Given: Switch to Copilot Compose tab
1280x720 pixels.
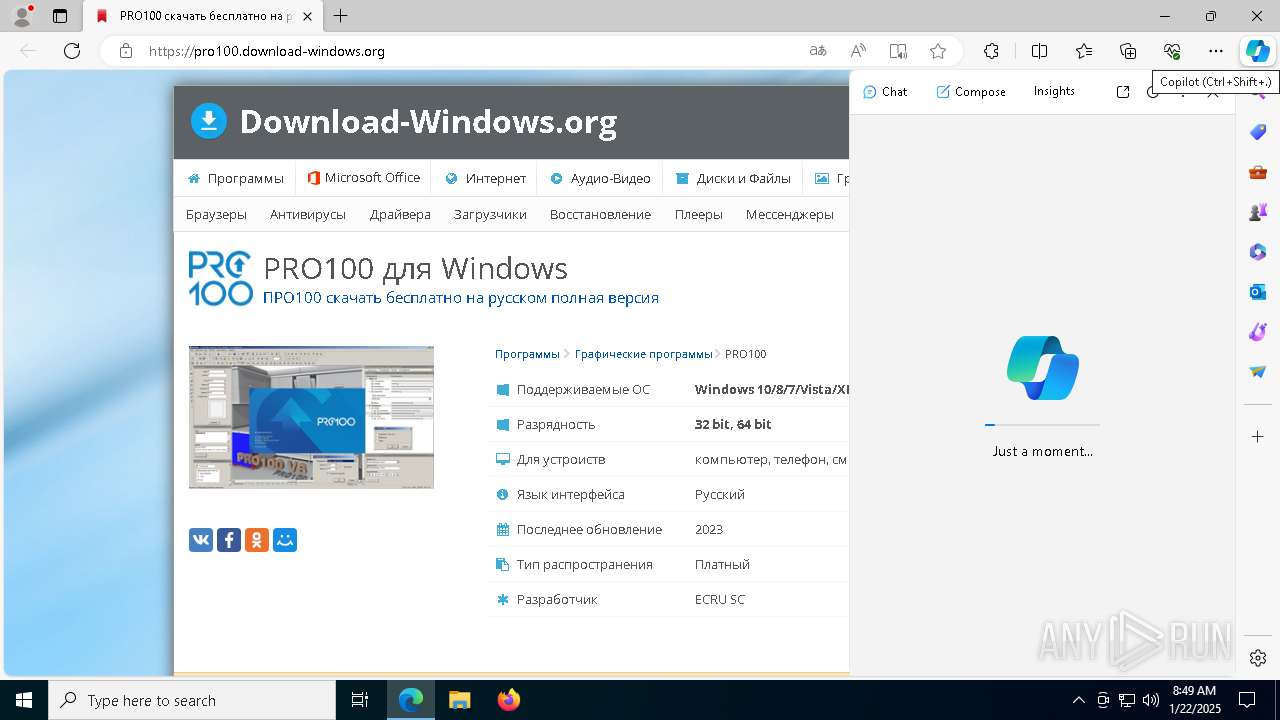Looking at the screenshot, I should tap(971, 91).
